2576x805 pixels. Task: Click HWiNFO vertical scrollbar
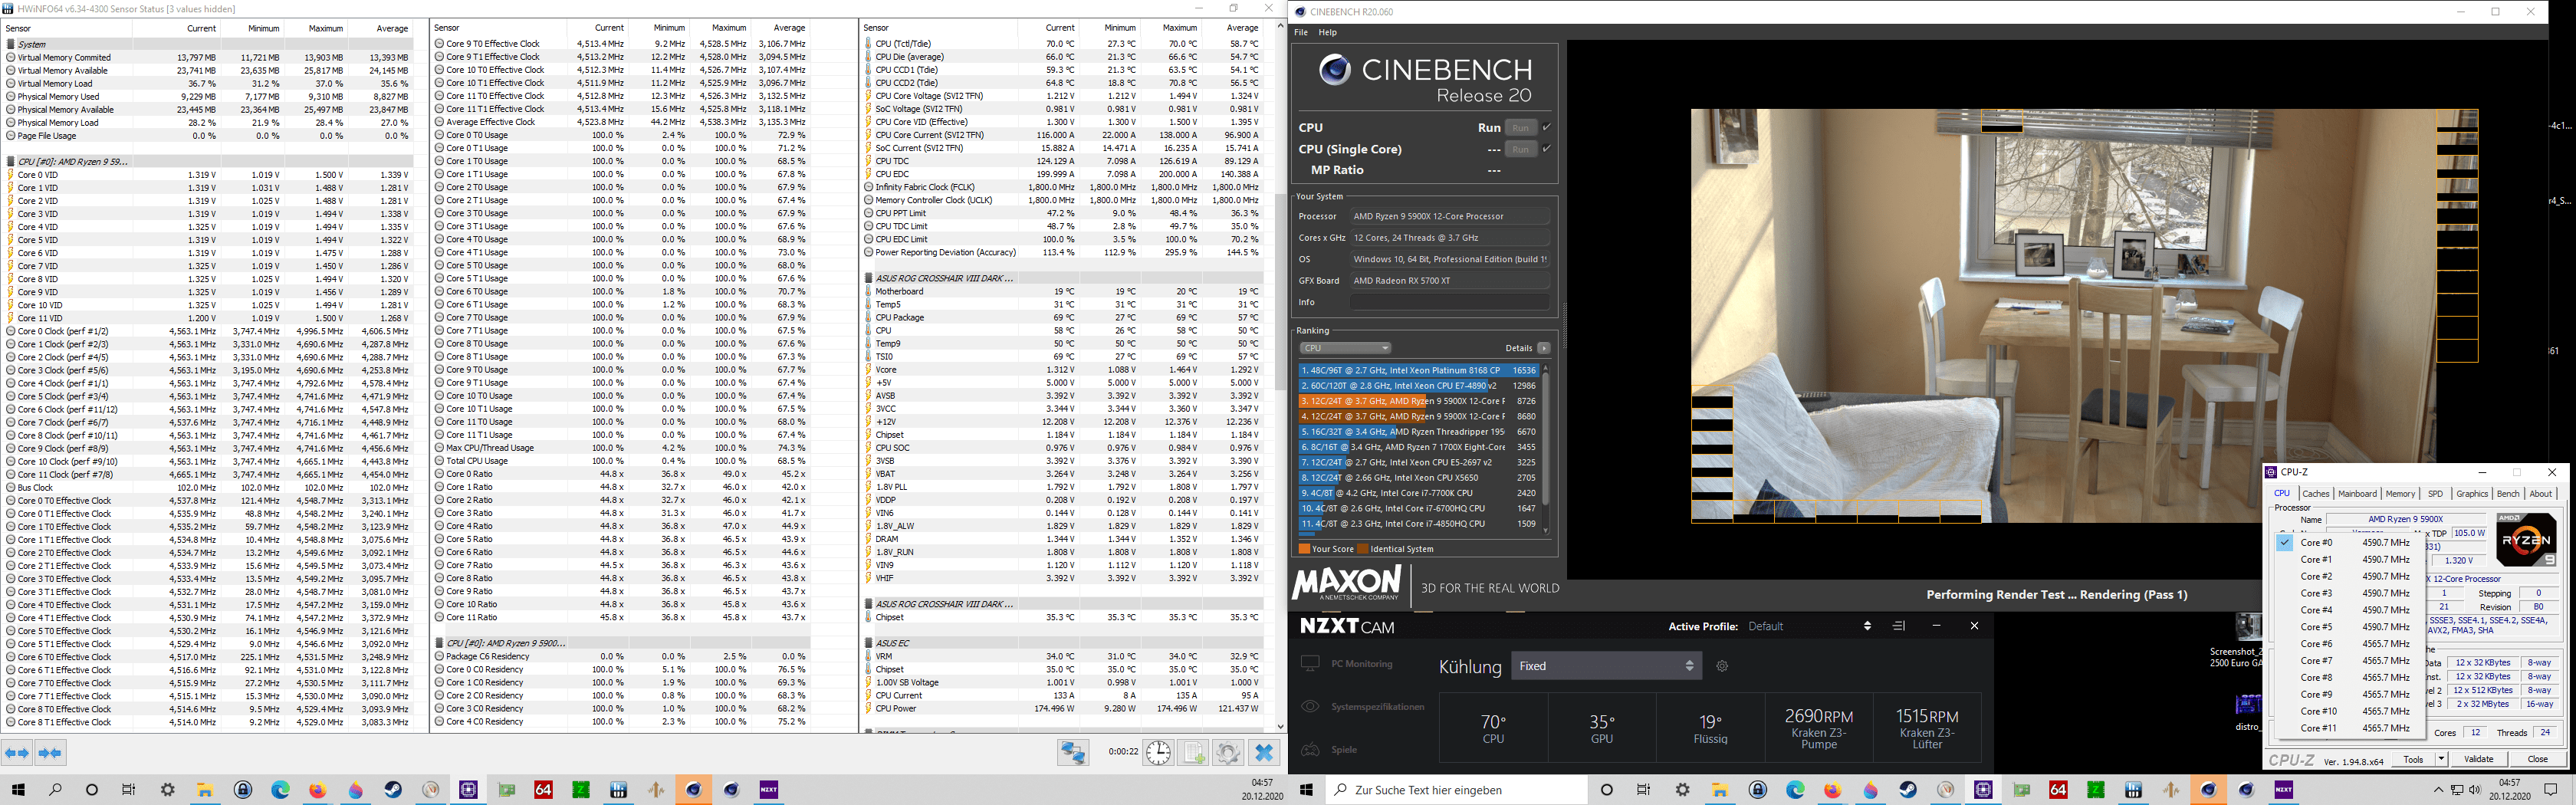pos(1280,290)
